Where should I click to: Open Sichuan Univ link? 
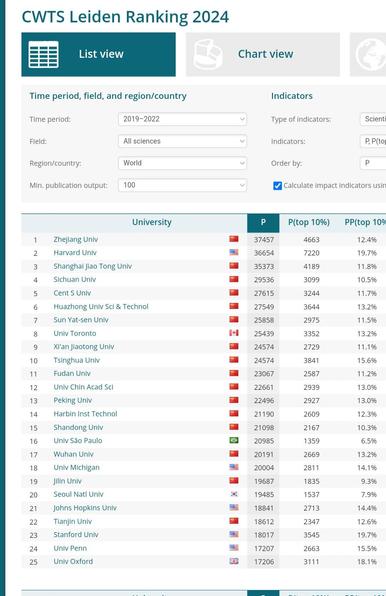[x=74, y=279]
